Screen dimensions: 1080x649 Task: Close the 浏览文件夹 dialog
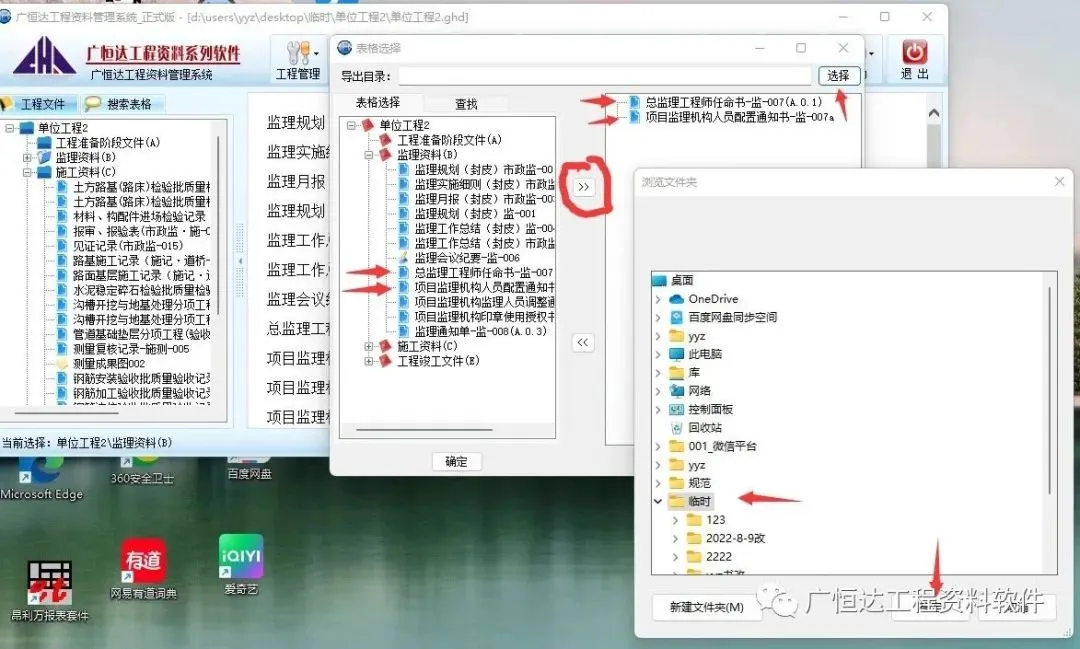click(1059, 182)
